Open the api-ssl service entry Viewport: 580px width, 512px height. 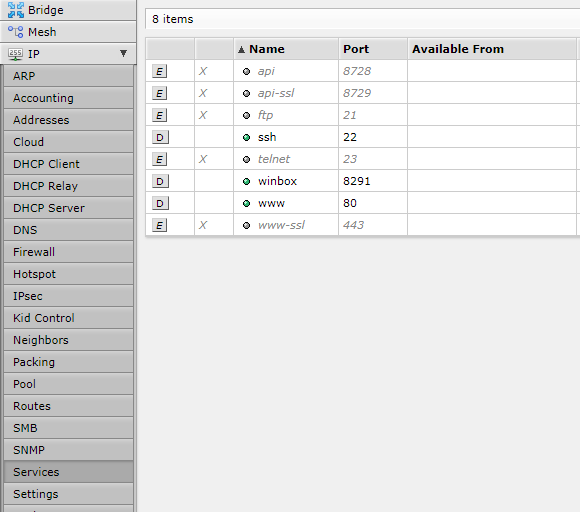(x=276, y=93)
